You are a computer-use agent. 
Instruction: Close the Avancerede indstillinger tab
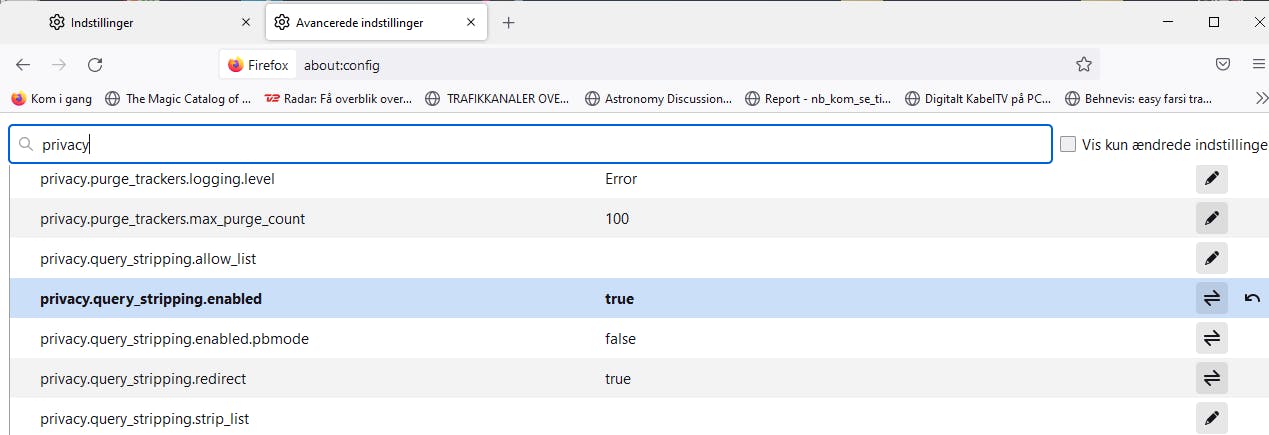471,22
